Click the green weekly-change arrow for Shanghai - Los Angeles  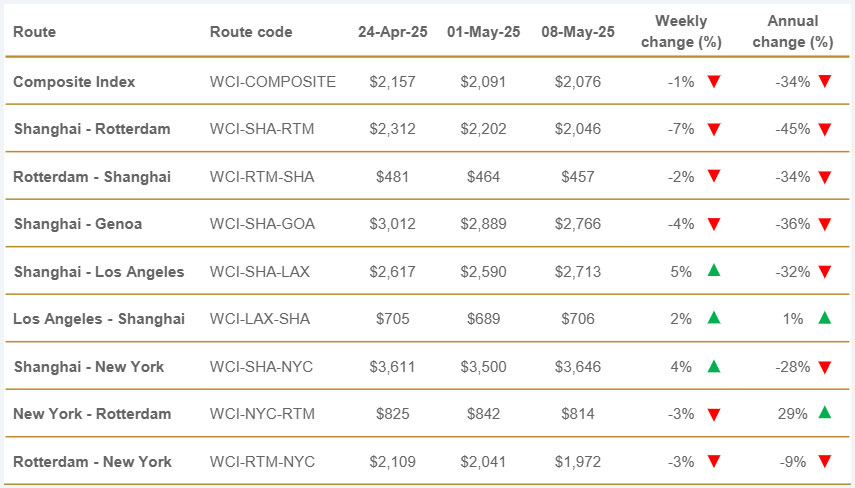coord(714,271)
